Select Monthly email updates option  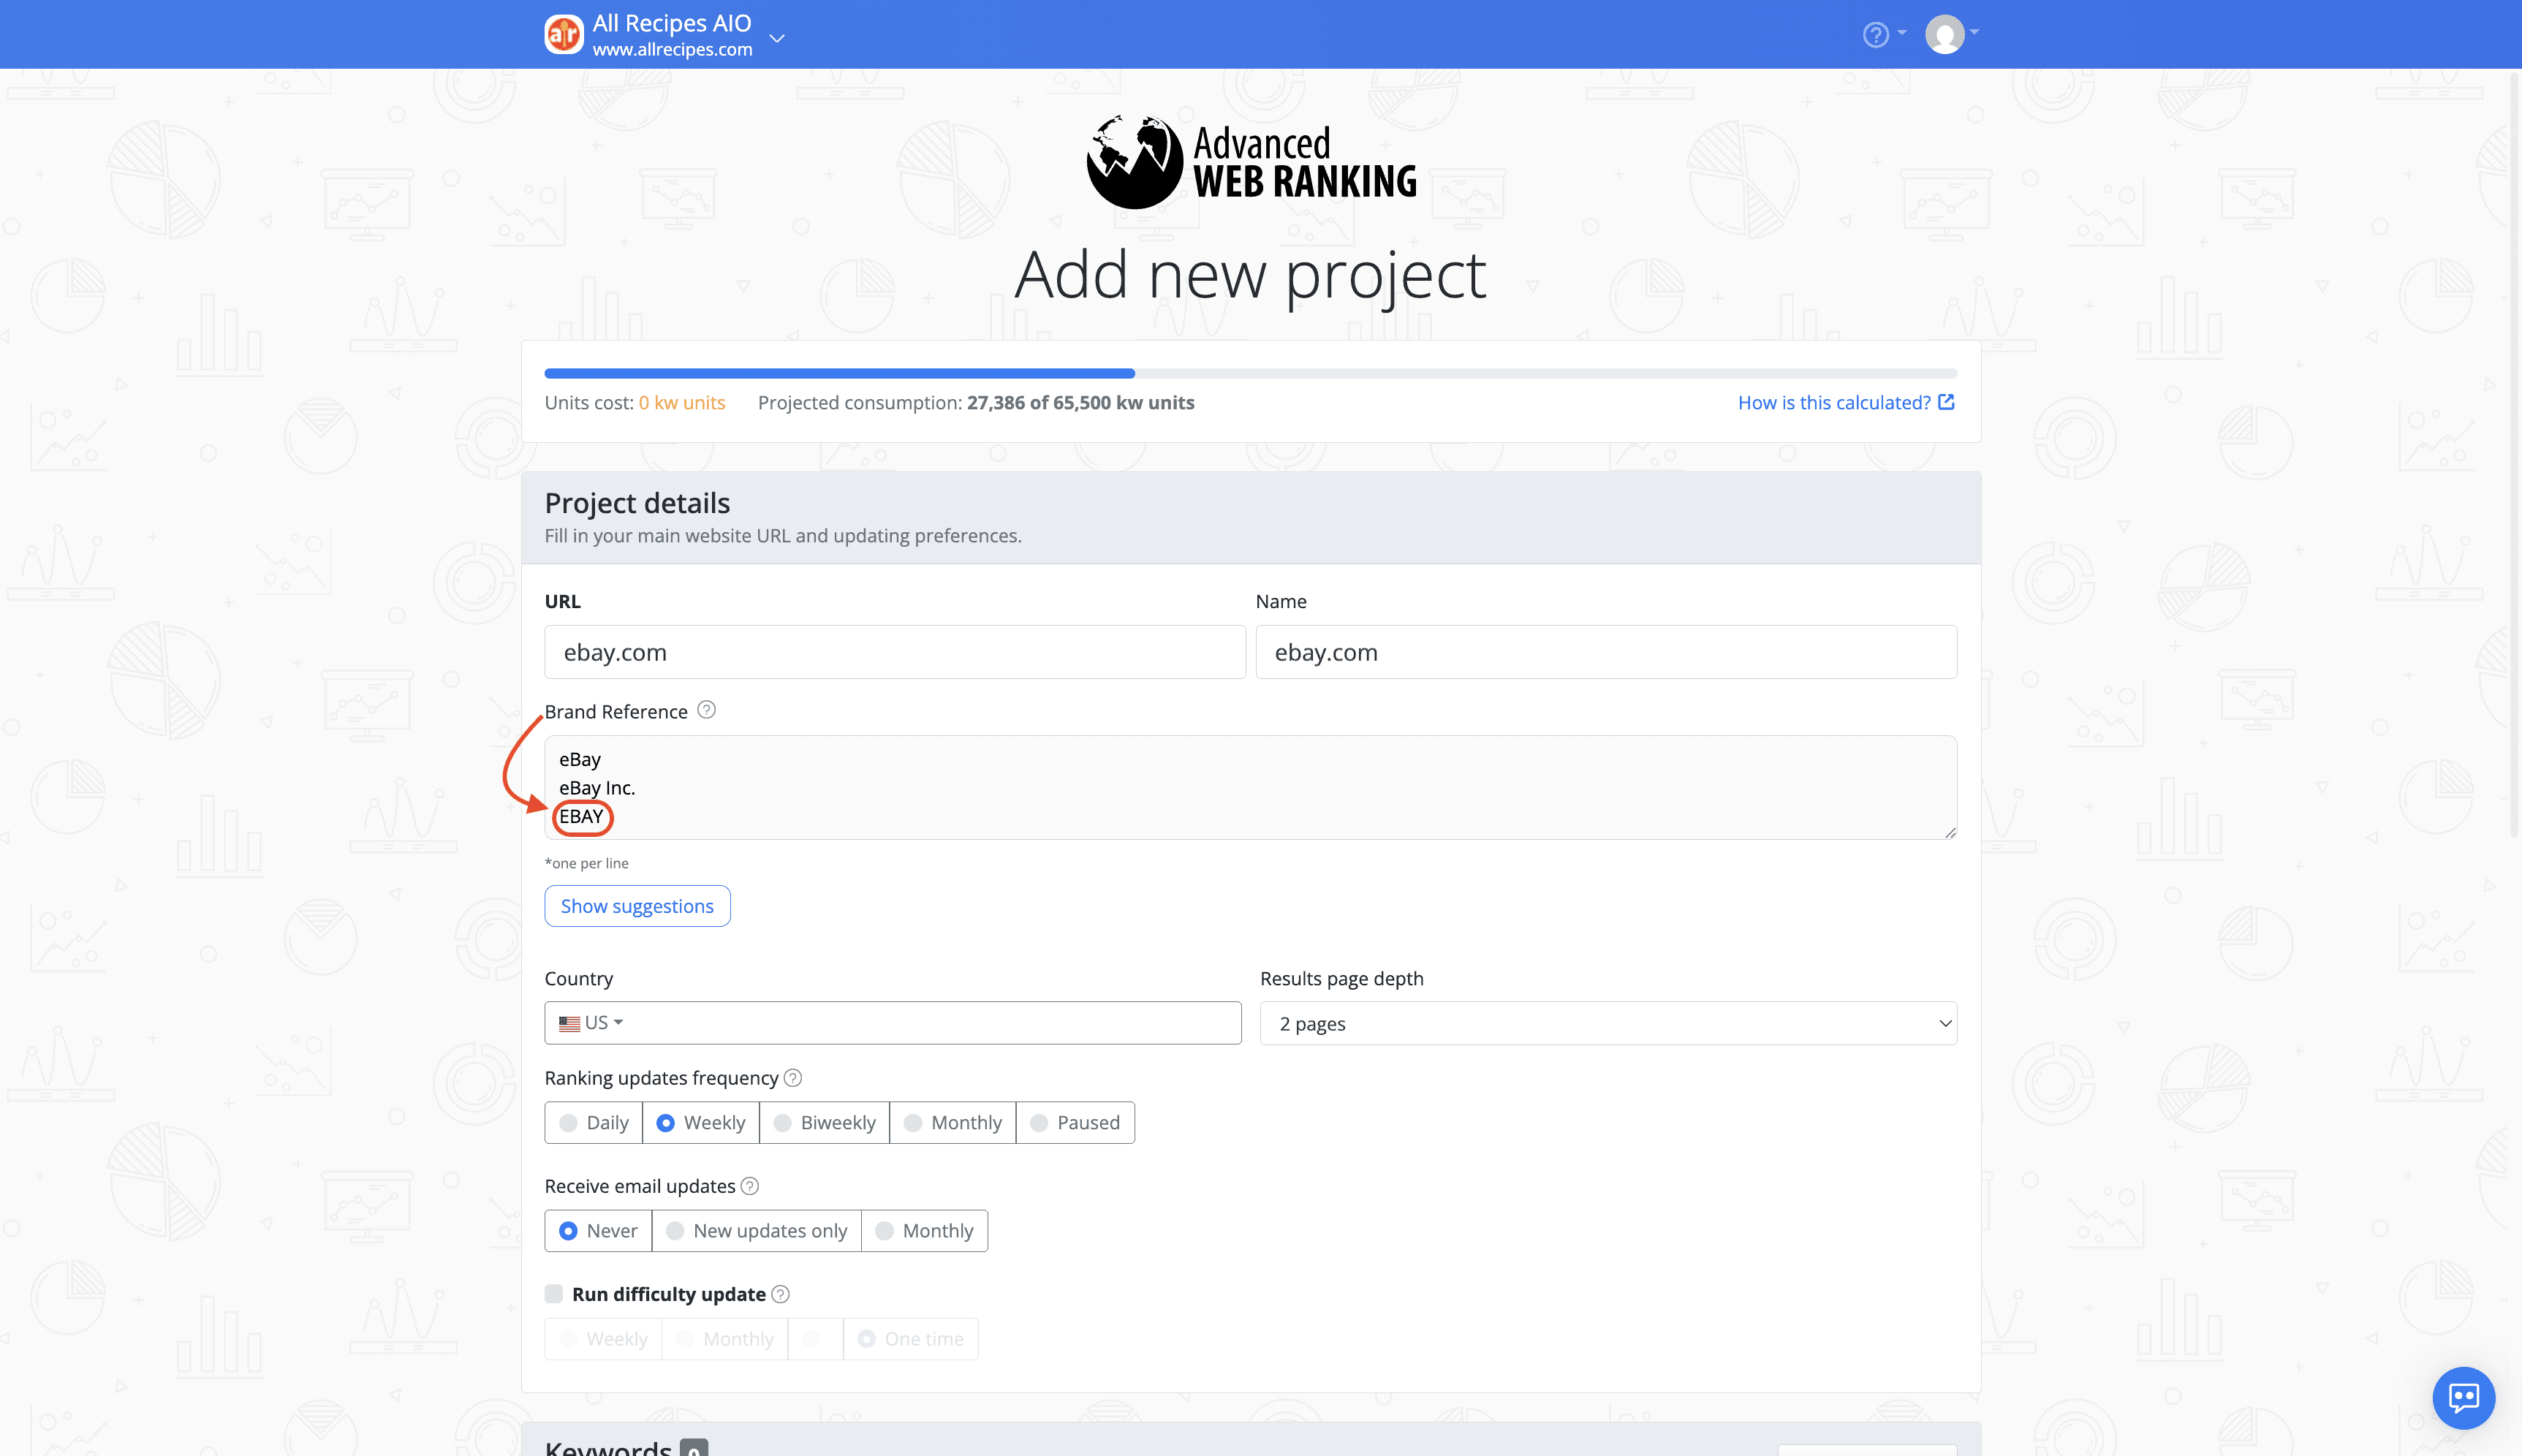(925, 1231)
